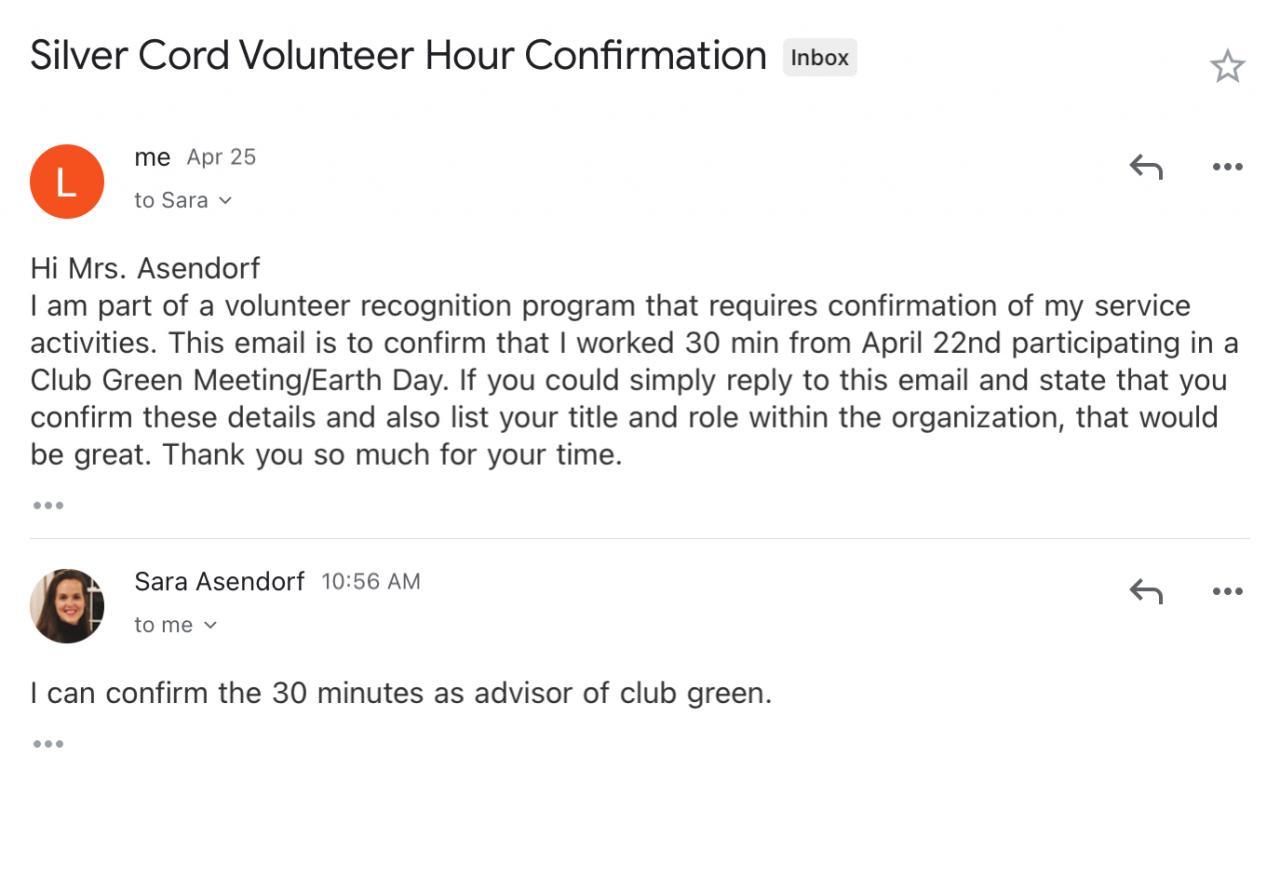Click the Silver Cord Volunteer Hour Confirmation subject
This screenshot has height=879, width=1280.
pos(398,56)
